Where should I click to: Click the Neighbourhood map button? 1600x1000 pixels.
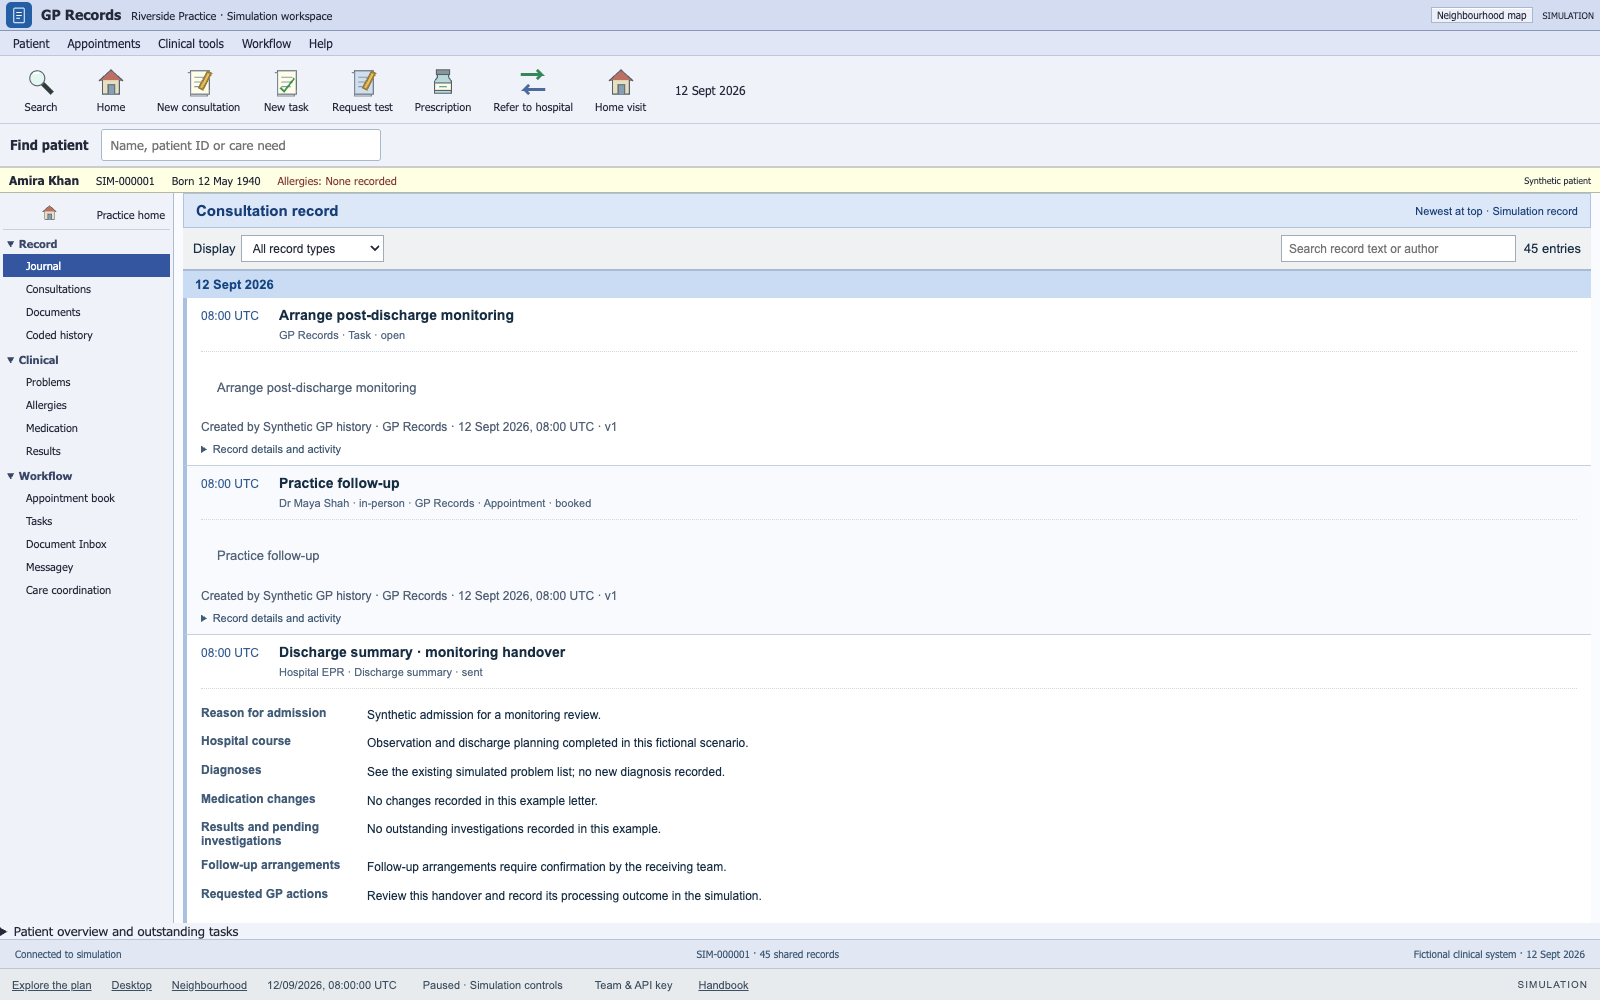pos(1481,15)
